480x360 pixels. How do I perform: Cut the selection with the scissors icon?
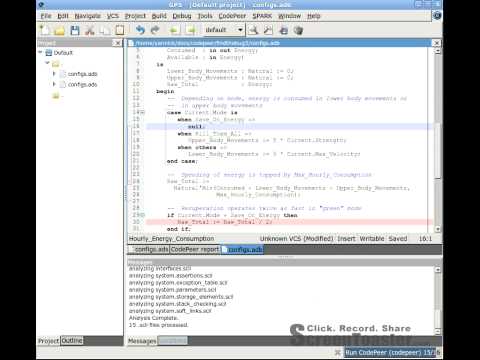tap(89, 31)
